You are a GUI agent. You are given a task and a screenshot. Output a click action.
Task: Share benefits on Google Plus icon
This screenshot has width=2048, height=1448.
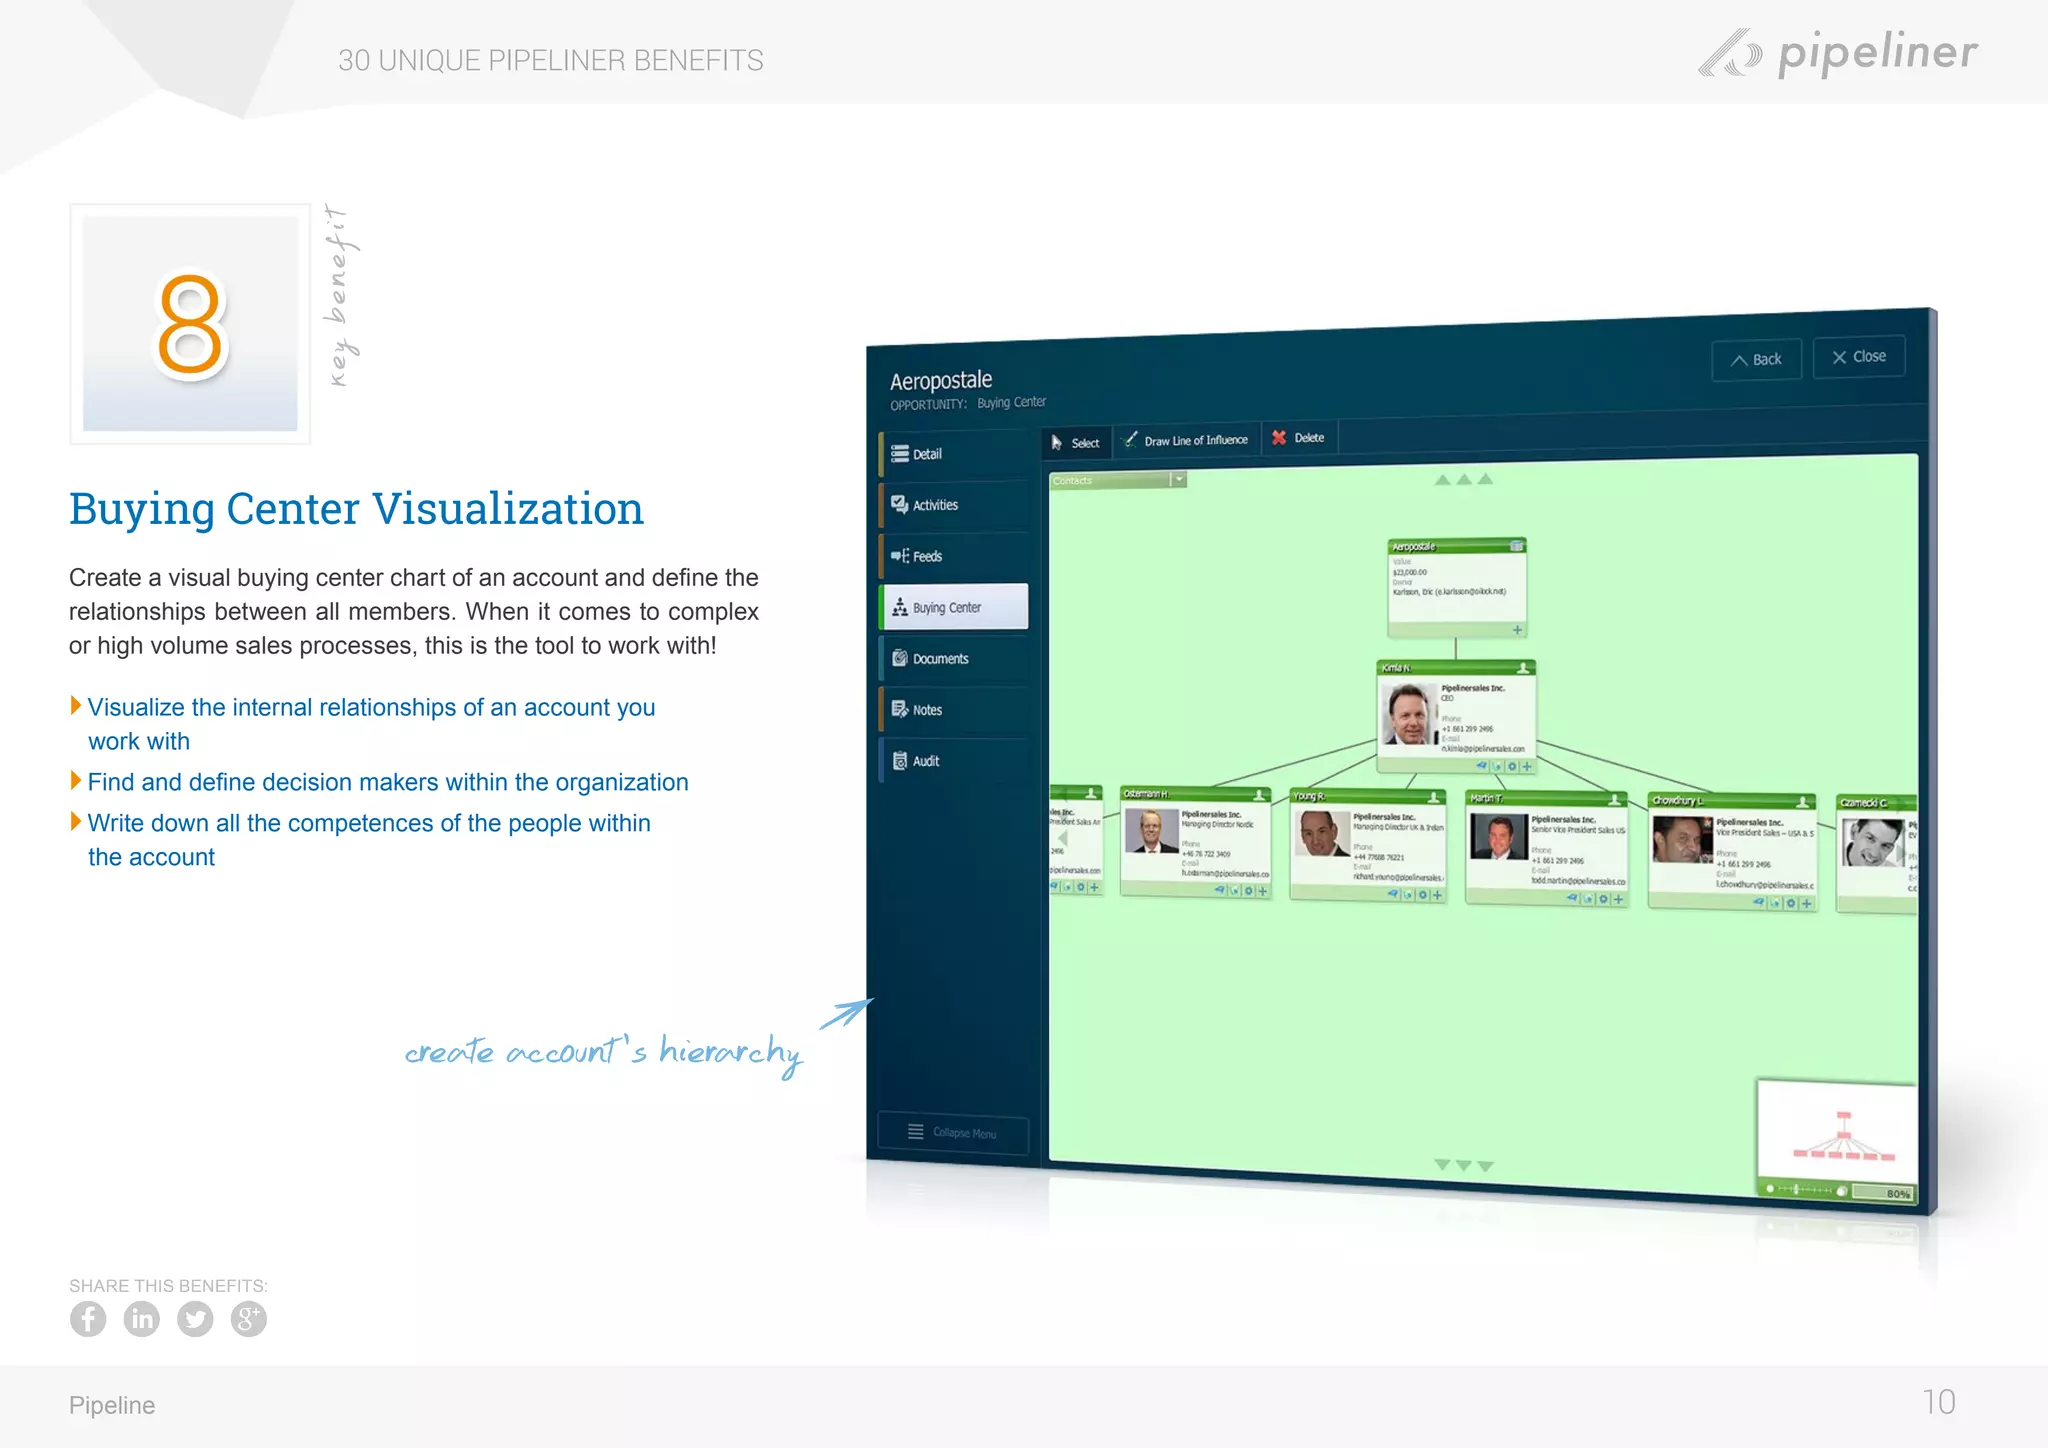coord(249,1319)
